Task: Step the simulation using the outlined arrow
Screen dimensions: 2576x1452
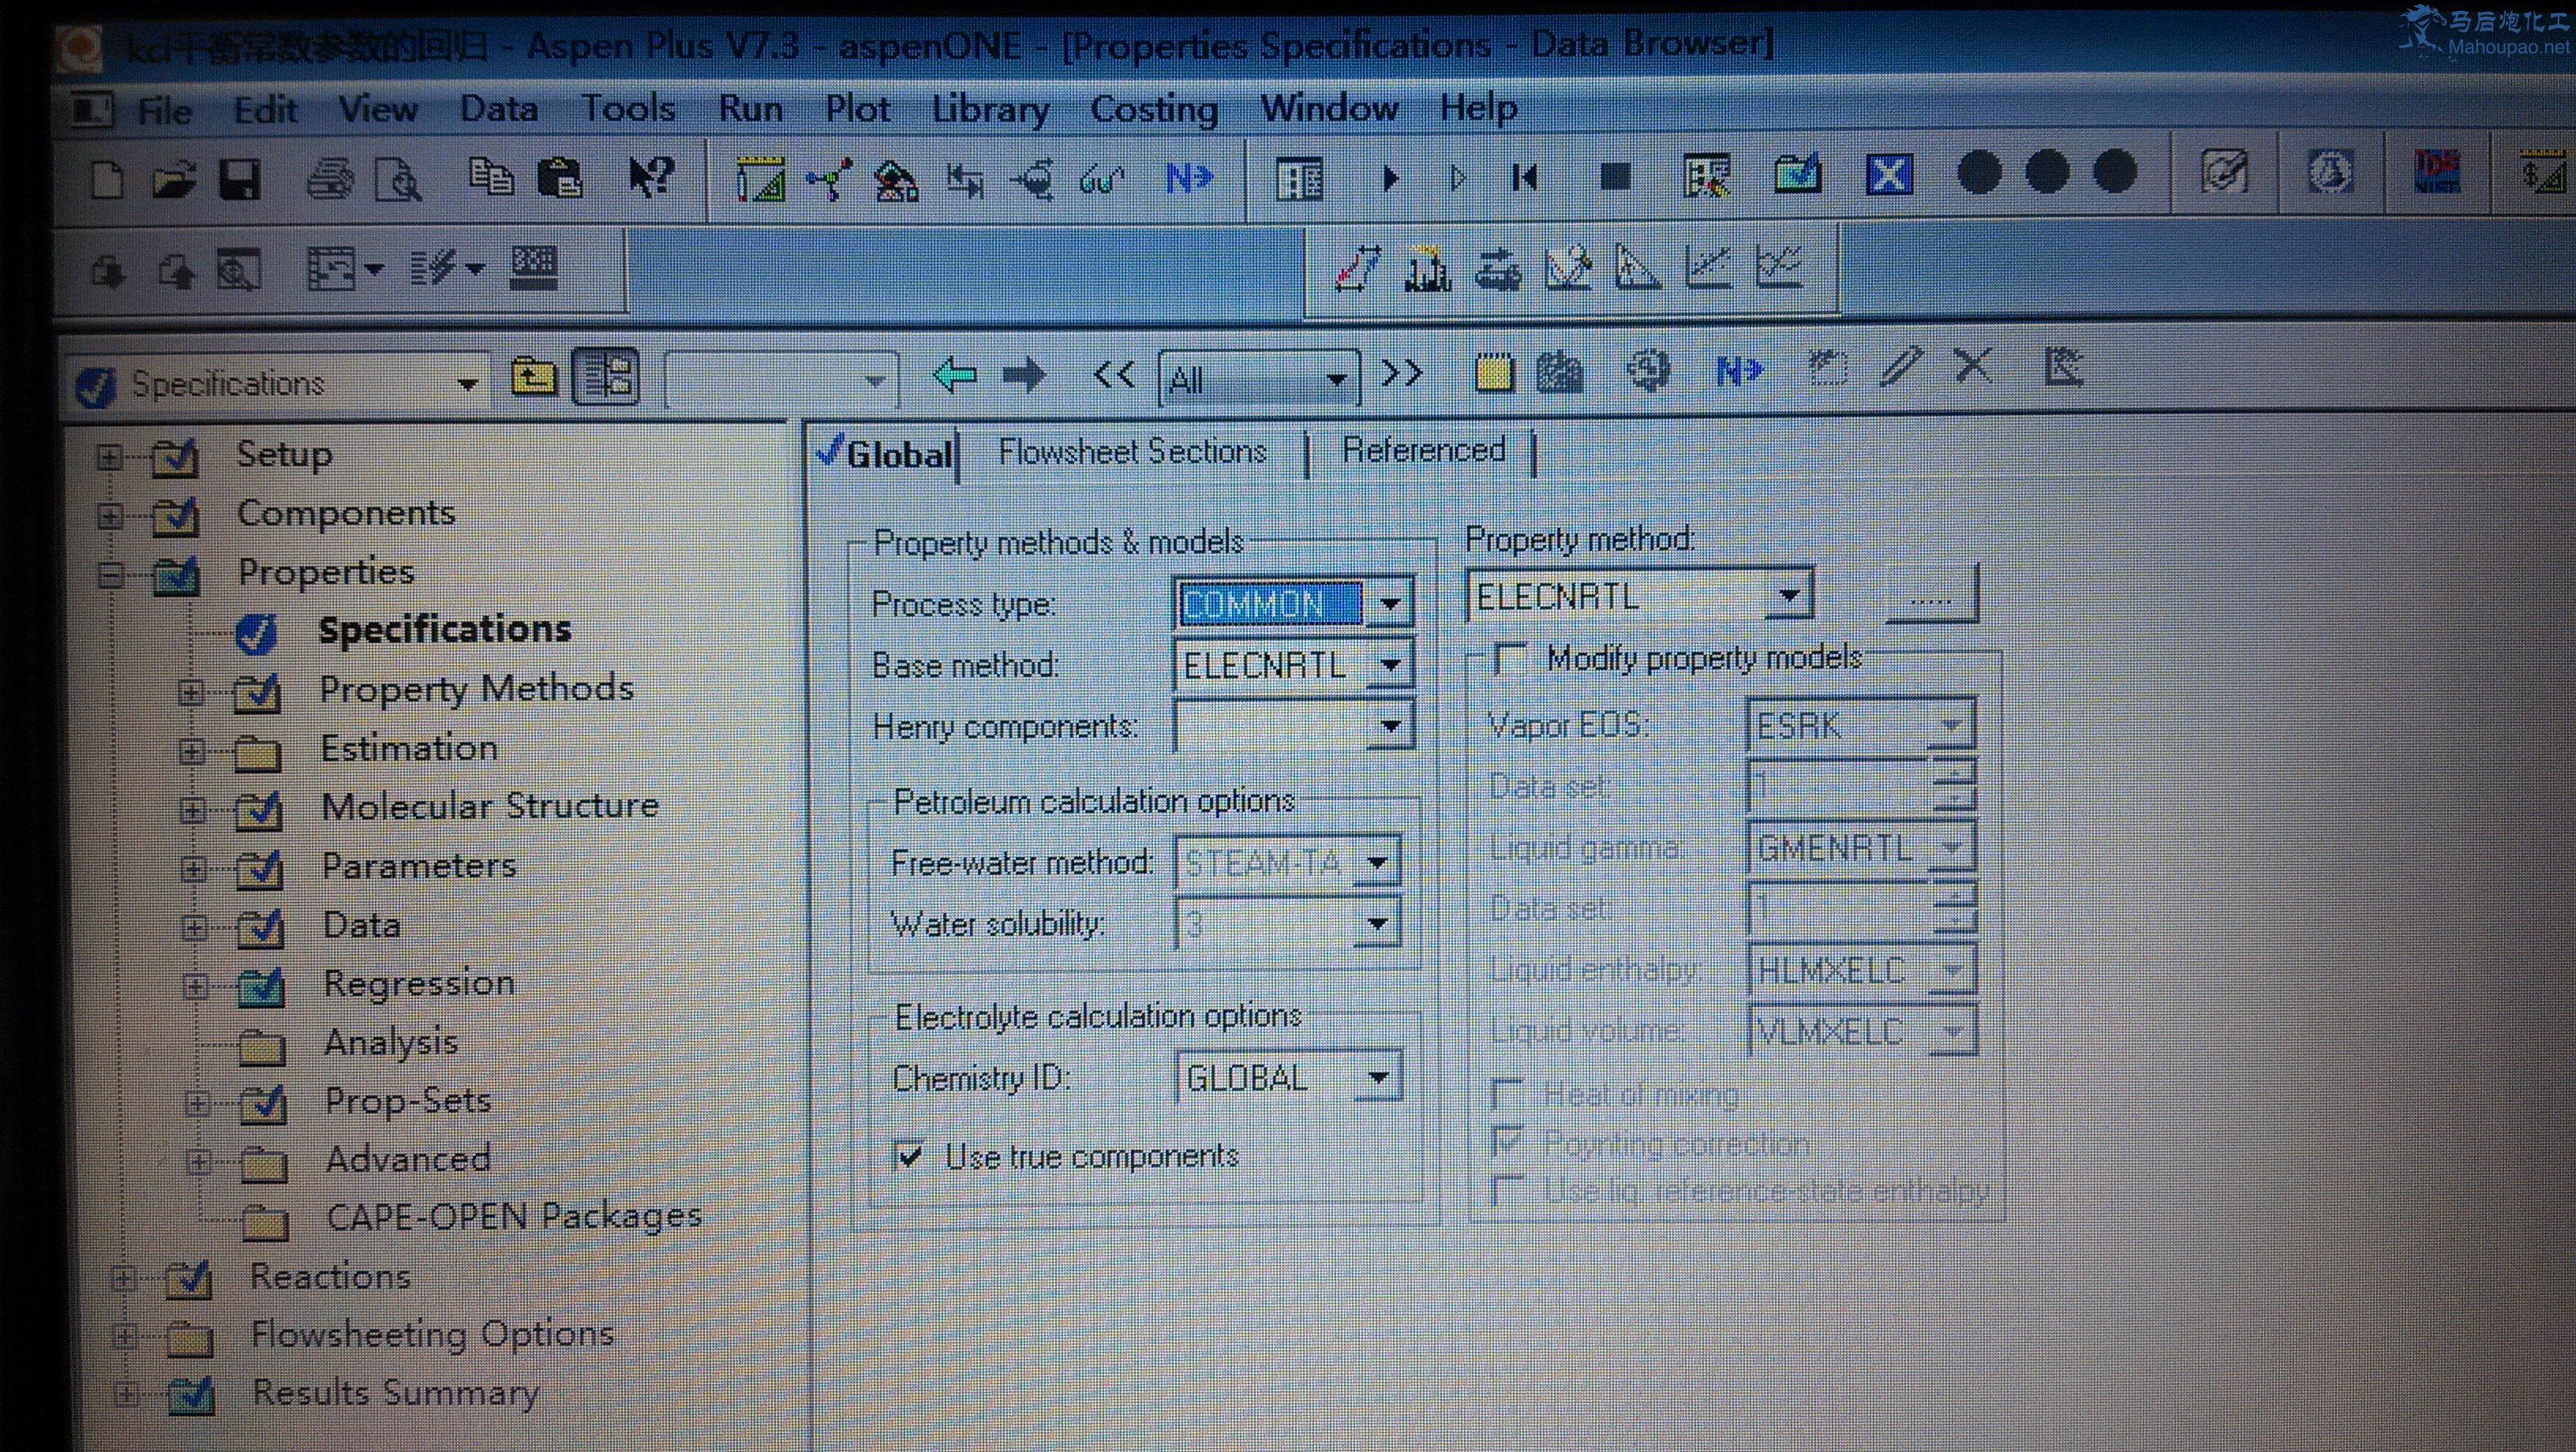Action: coord(1458,179)
